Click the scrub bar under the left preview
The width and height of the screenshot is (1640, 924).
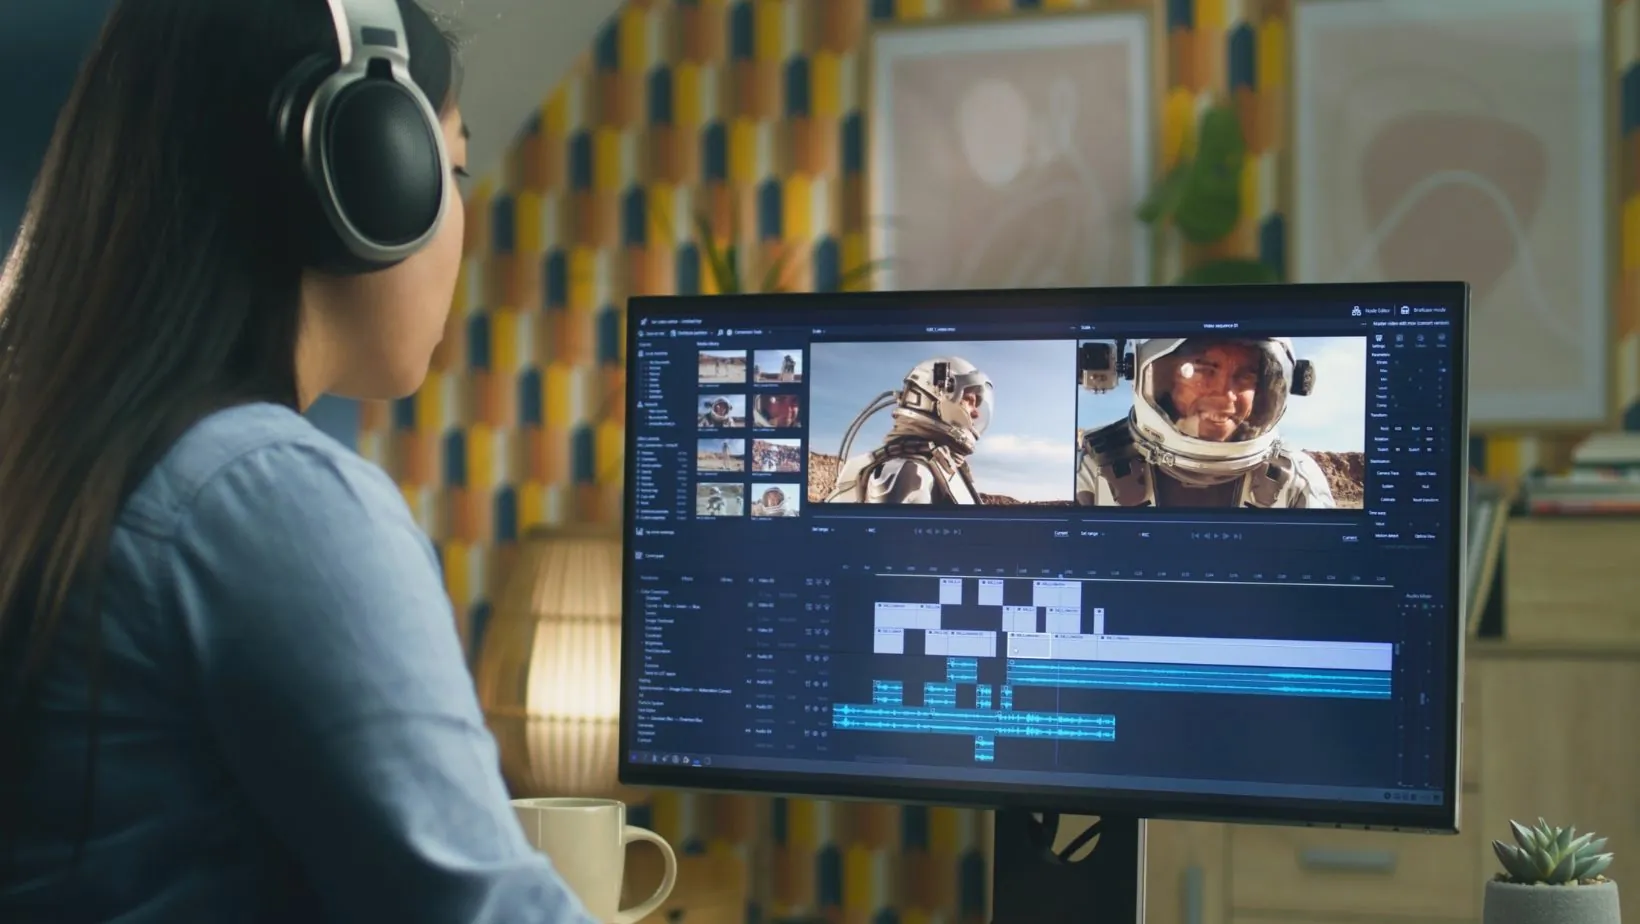(x=940, y=520)
